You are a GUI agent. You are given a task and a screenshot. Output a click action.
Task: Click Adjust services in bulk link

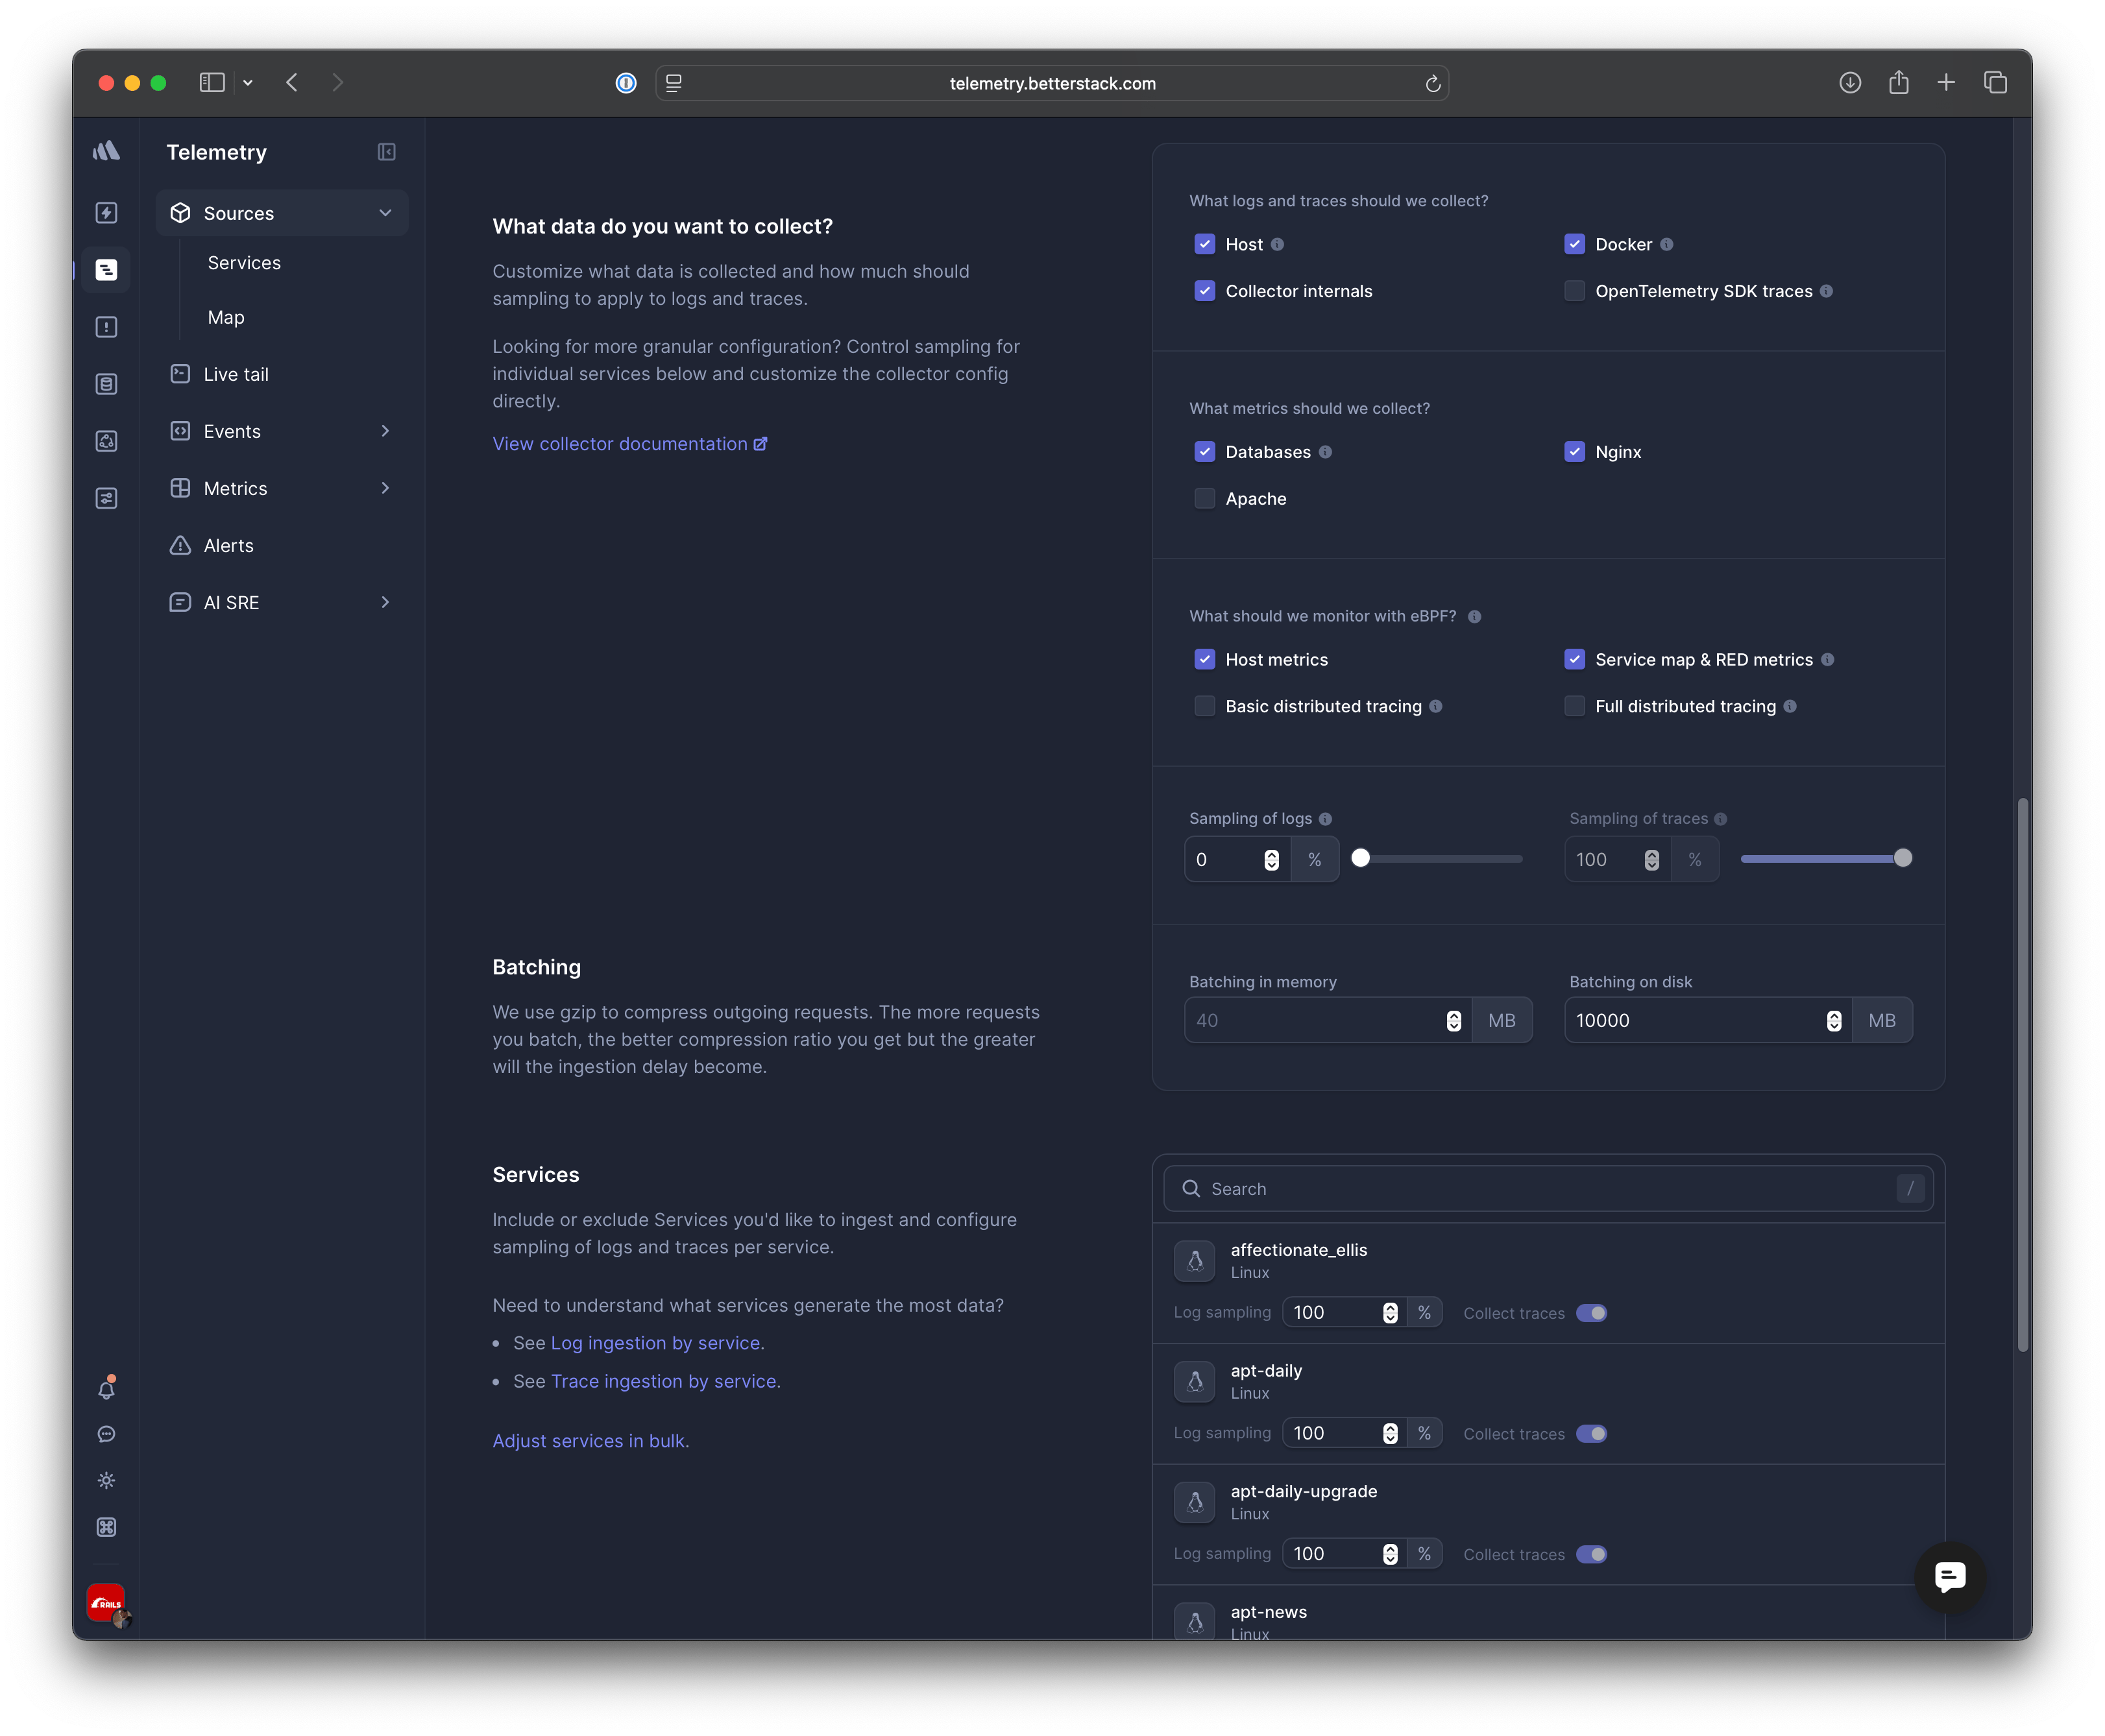pos(590,1441)
